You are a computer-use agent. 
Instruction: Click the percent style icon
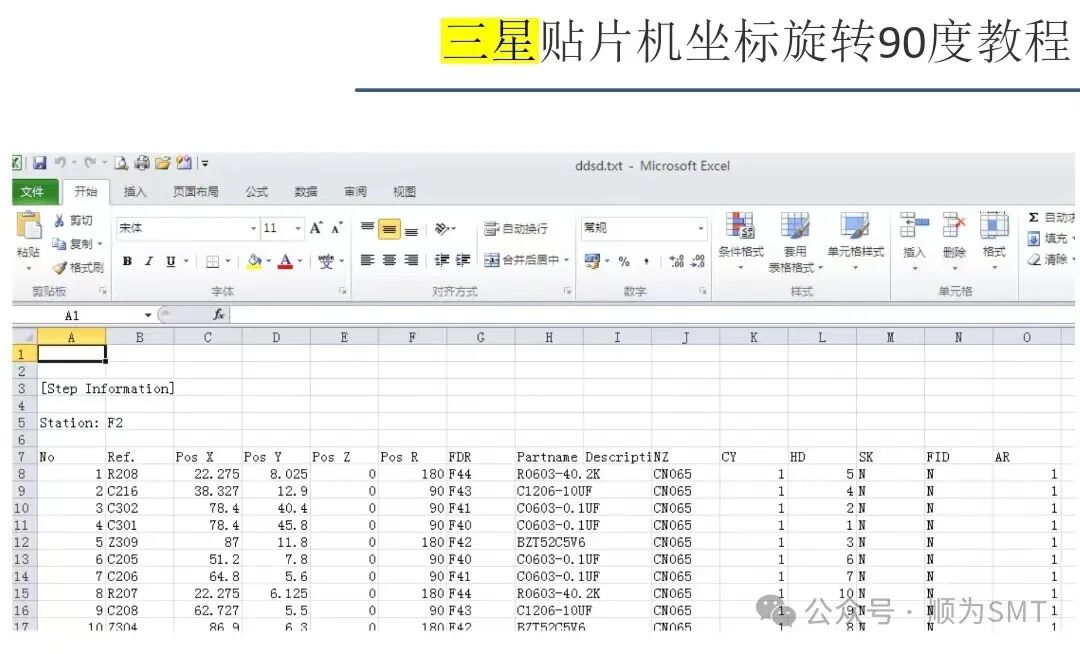tap(624, 261)
